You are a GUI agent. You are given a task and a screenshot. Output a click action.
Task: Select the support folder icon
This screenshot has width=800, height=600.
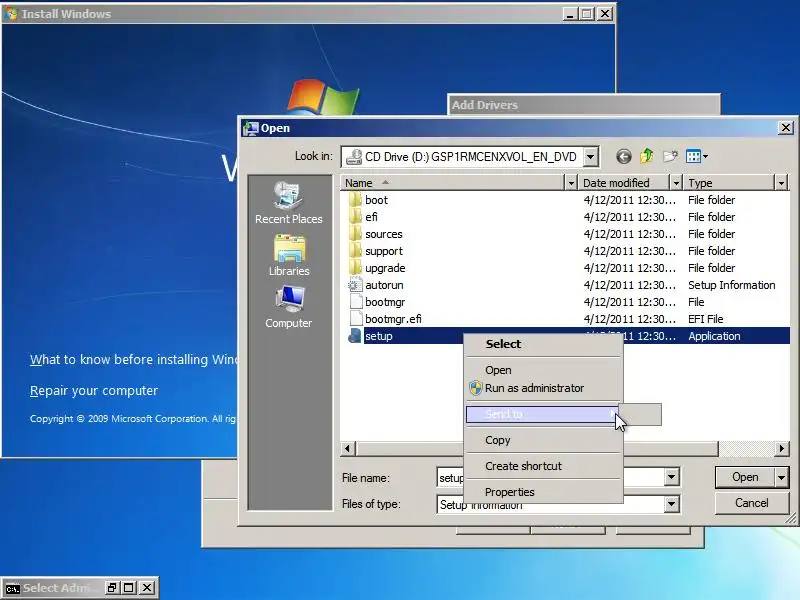(355, 251)
